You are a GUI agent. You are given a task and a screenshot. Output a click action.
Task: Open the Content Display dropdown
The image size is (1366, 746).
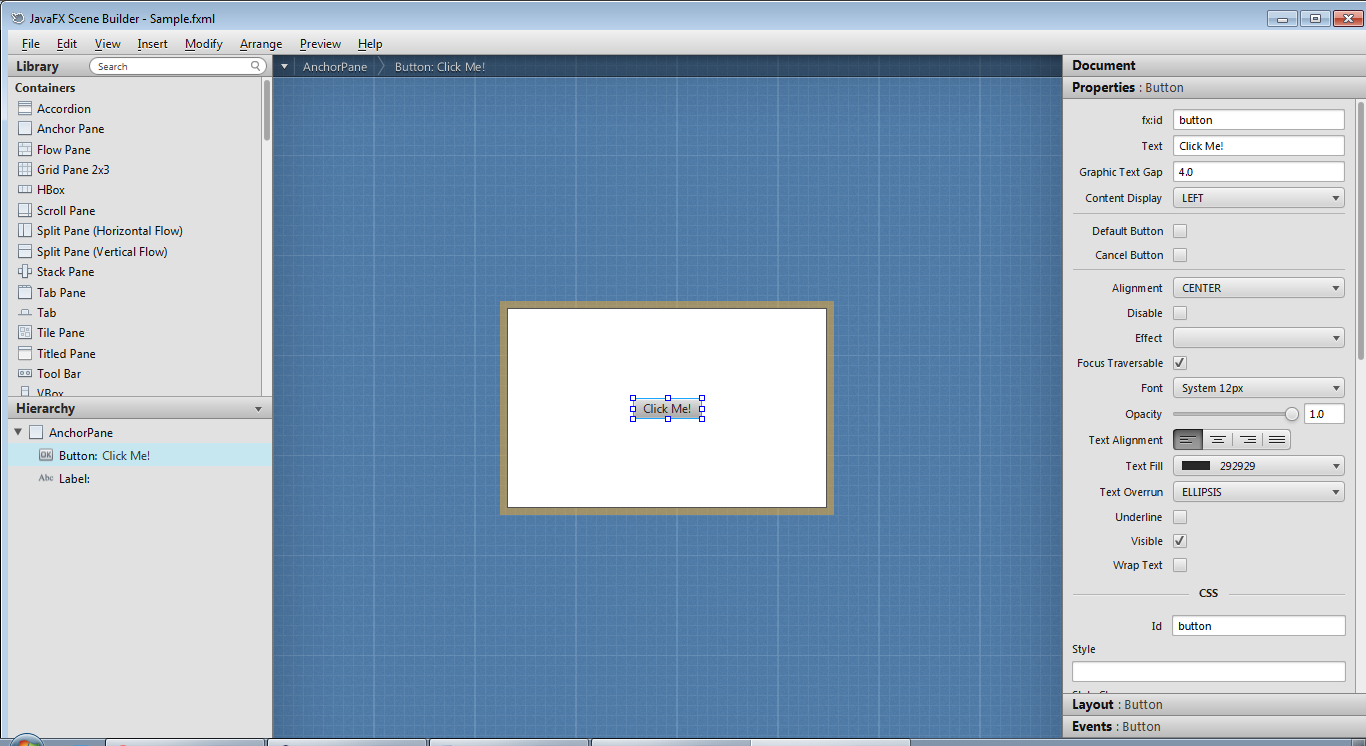click(1259, 198)
